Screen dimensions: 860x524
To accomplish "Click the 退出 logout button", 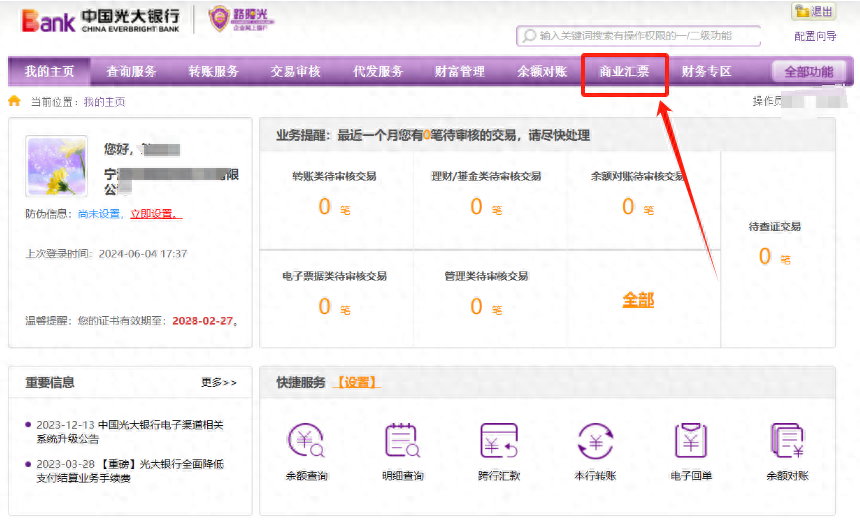I will pyautogui.click(x=814, y=12).
